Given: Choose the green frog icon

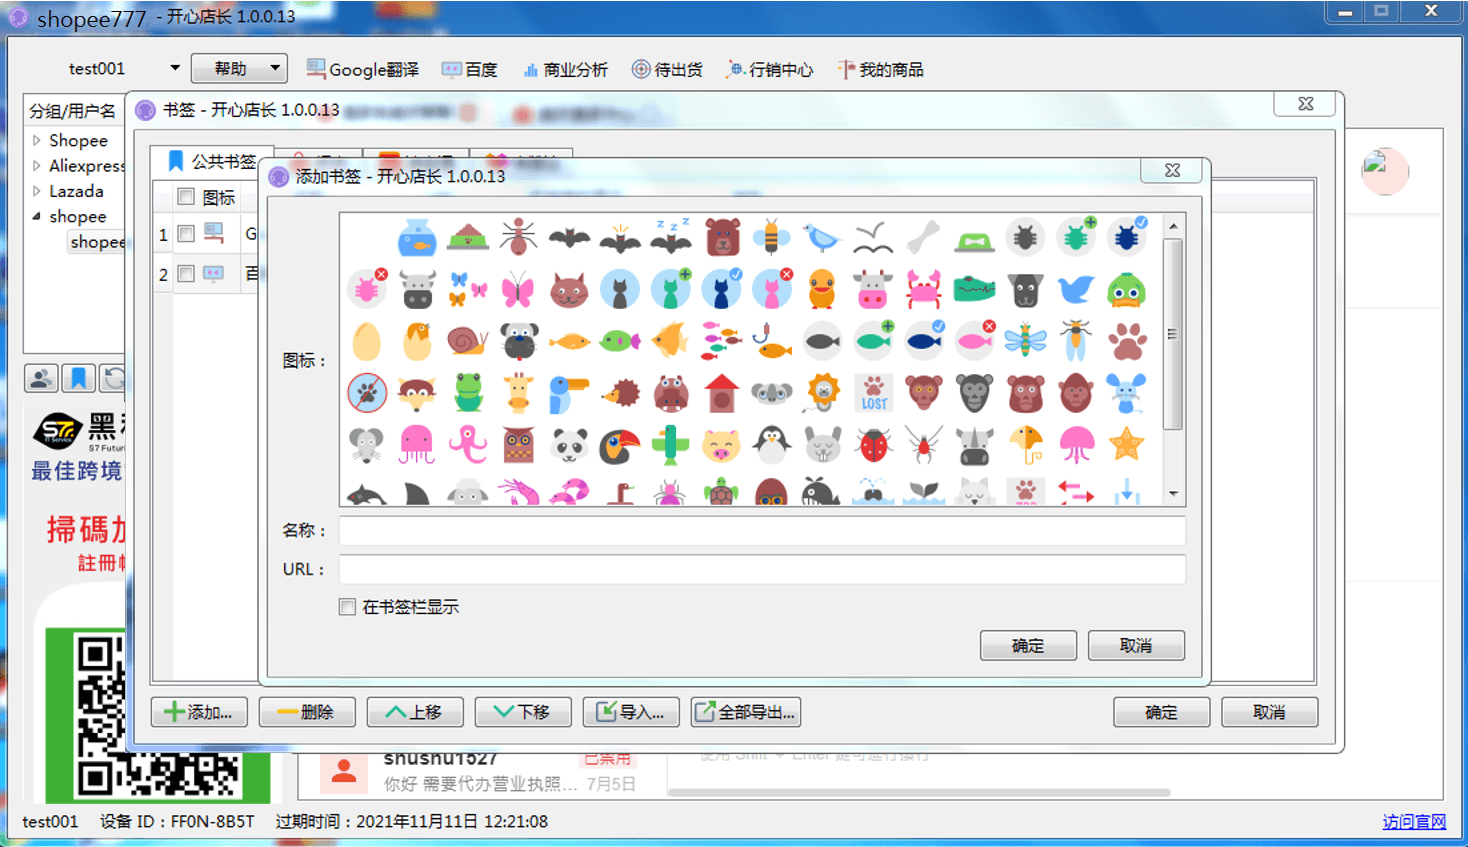Looking at the screenshot, I should pos(467,393).
